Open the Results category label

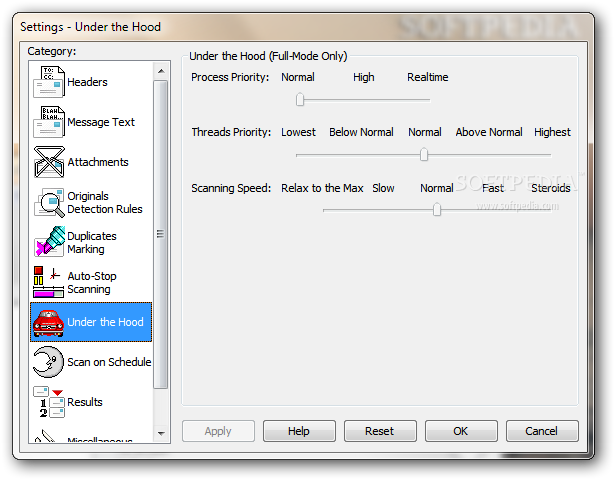(85, 402)
